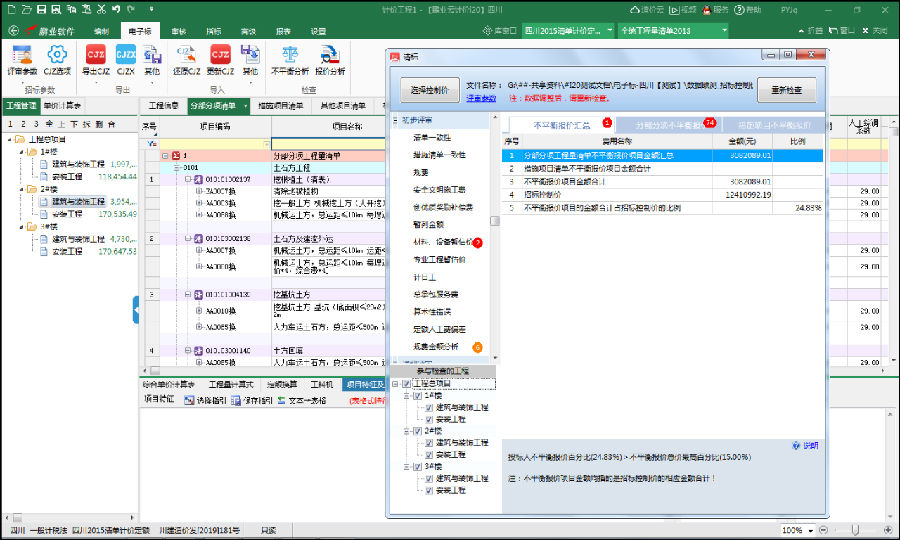Screen dimensions: 900x540
Task: Open the zoom percentage 100% dropdown
Action: click(811, 529)
